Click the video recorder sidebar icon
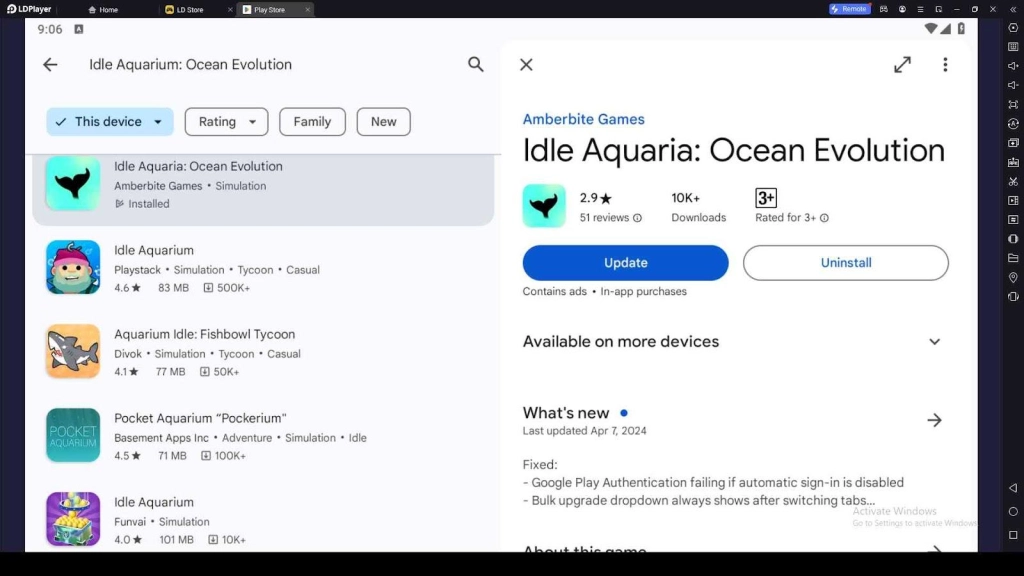 tap(1013, 200)
